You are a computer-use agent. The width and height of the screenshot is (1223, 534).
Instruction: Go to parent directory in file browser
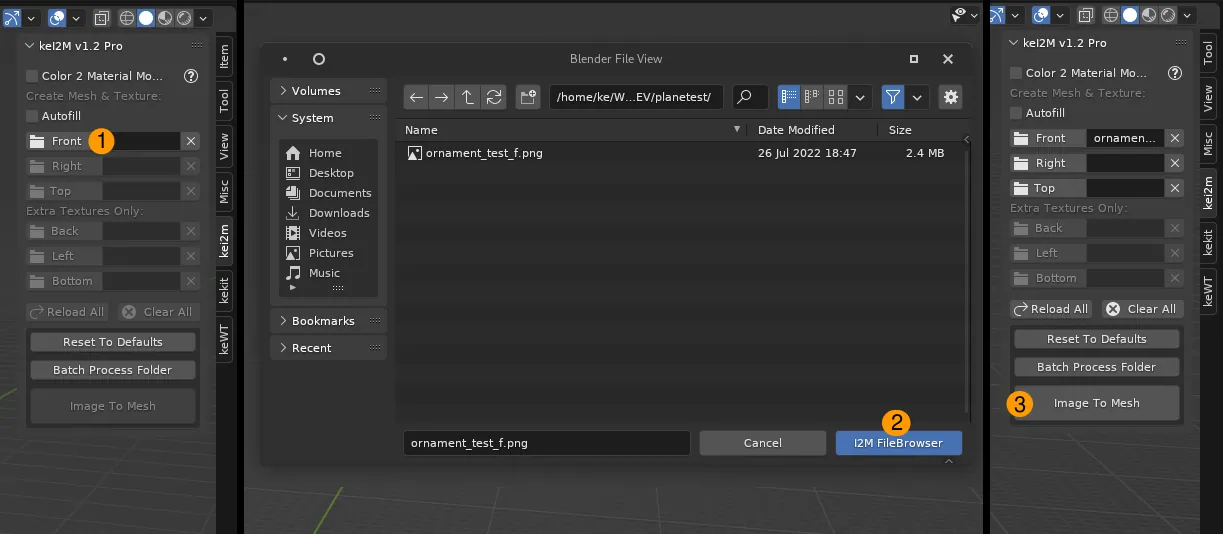[468, 97]
